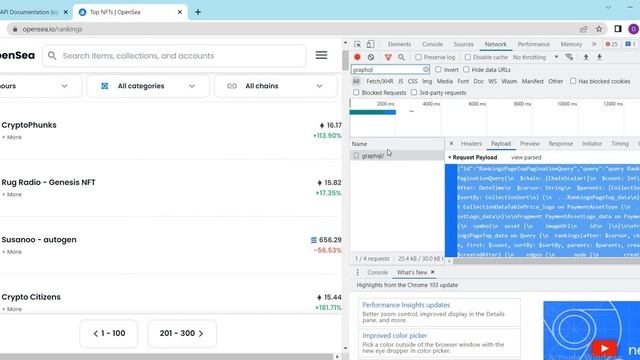Click the view parsed link

(x=526, y=158)
